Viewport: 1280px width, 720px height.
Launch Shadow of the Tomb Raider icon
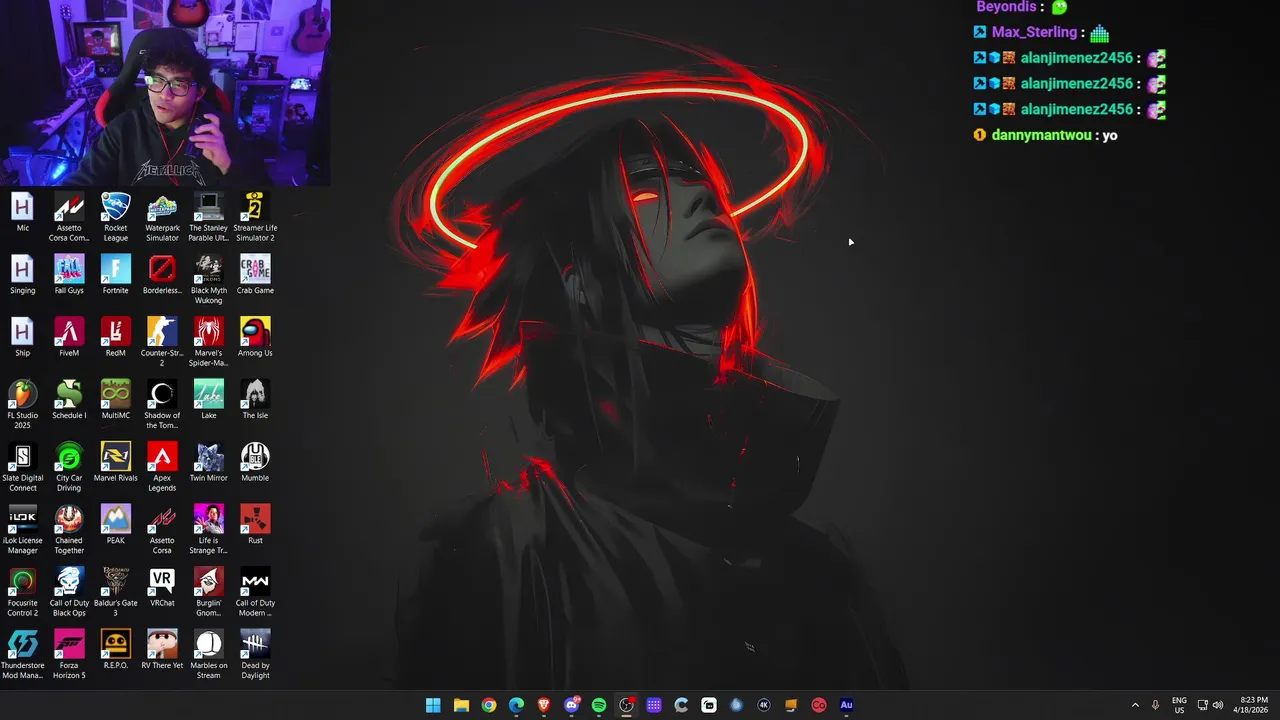tap(162, 405)
